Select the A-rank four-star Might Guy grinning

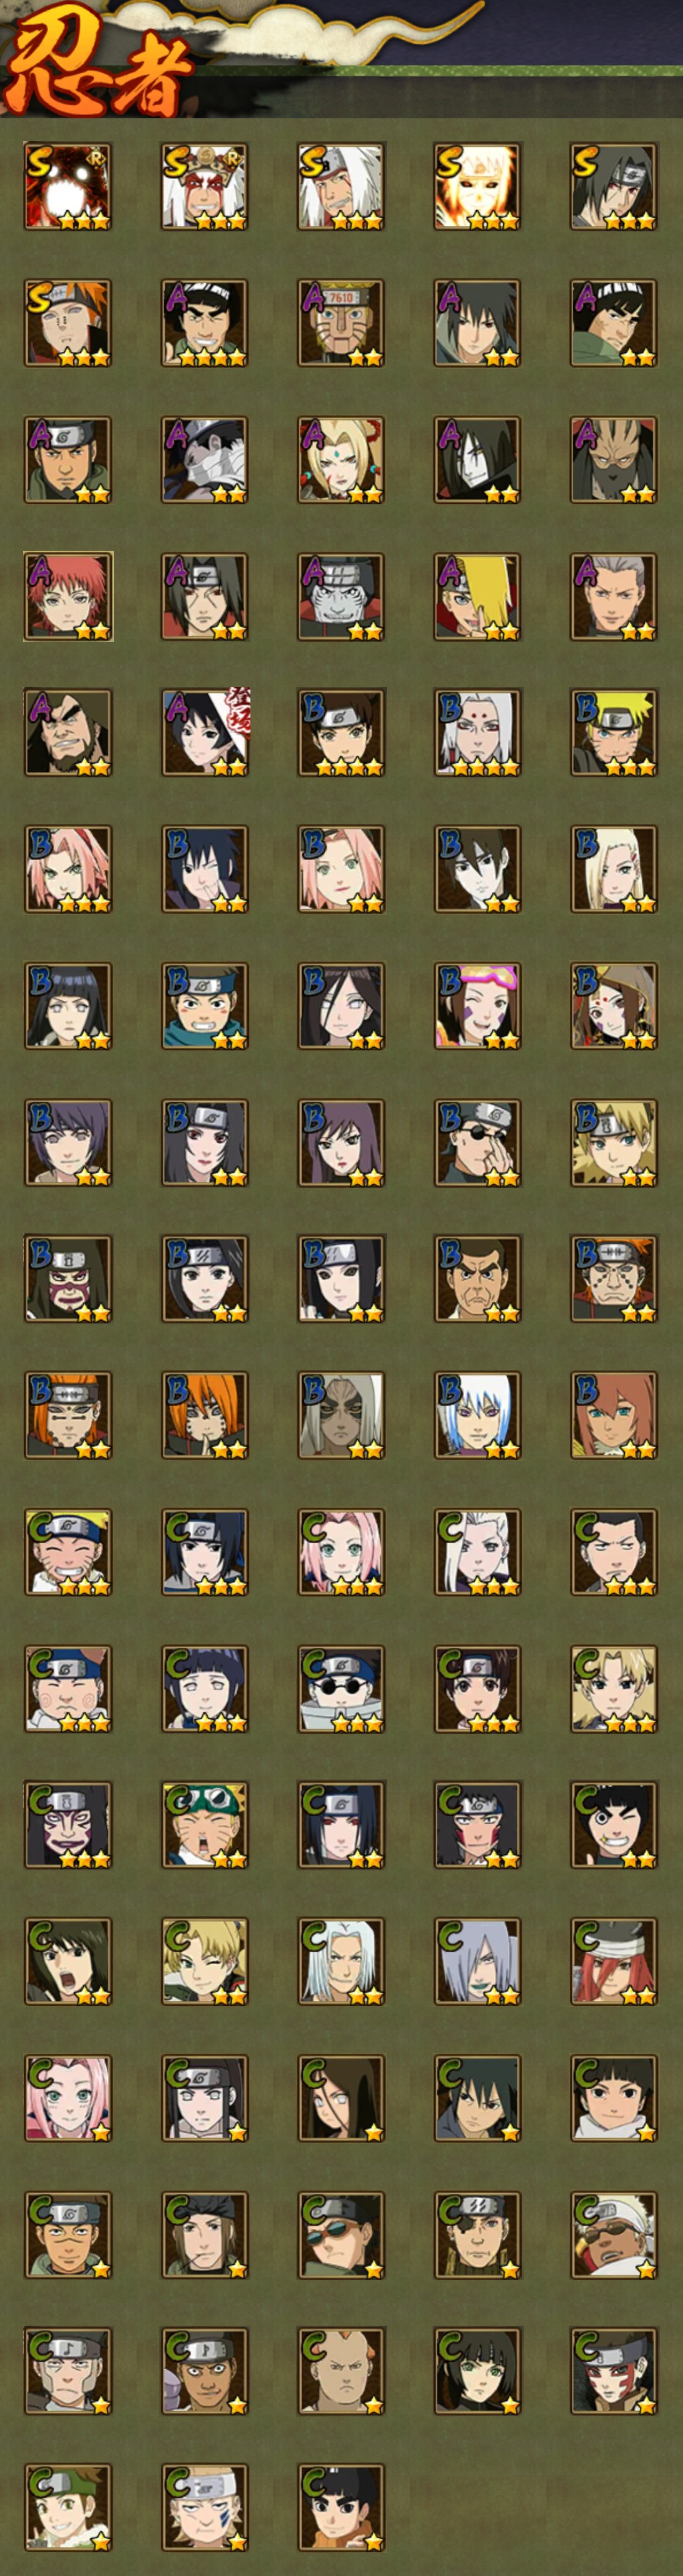(205, 323)
